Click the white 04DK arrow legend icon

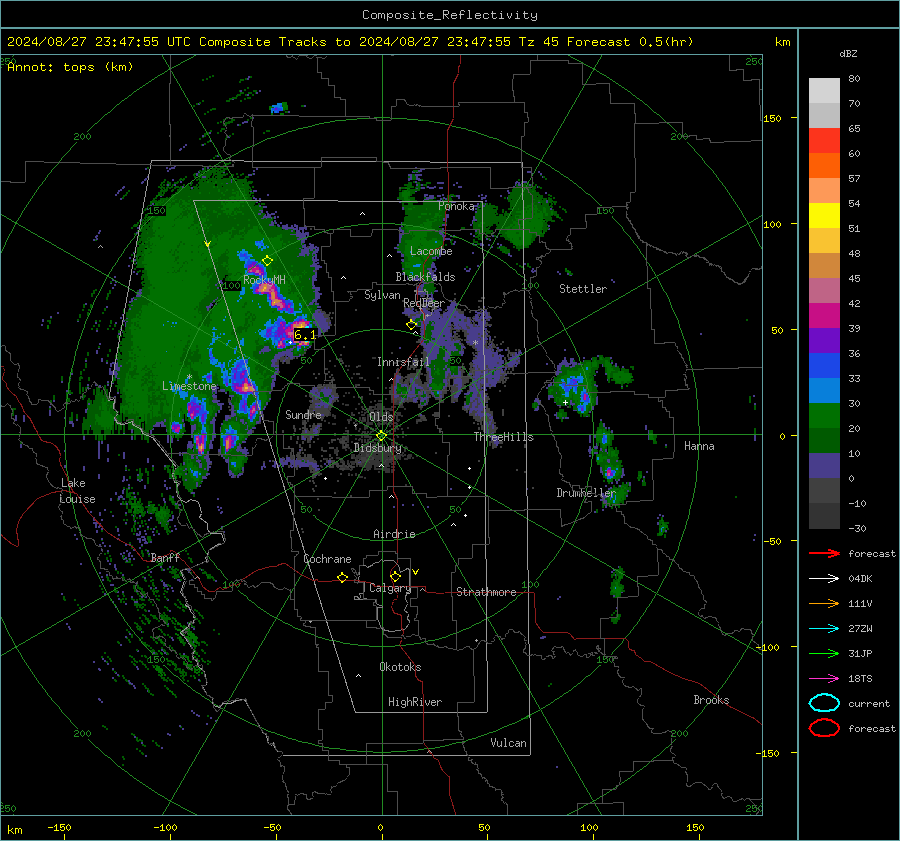coord(824,579)
